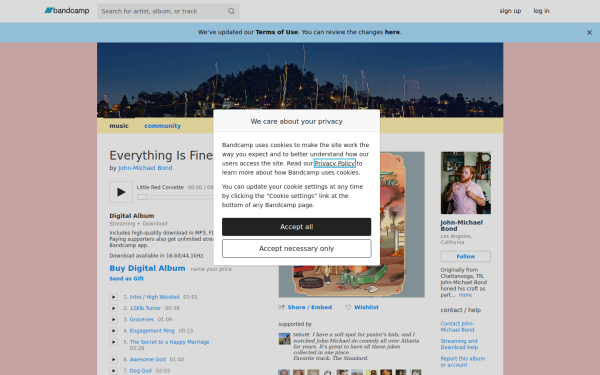Click the search magnifier icon
This screenshot has height=375, width=600.
click(x=231, y=11)
